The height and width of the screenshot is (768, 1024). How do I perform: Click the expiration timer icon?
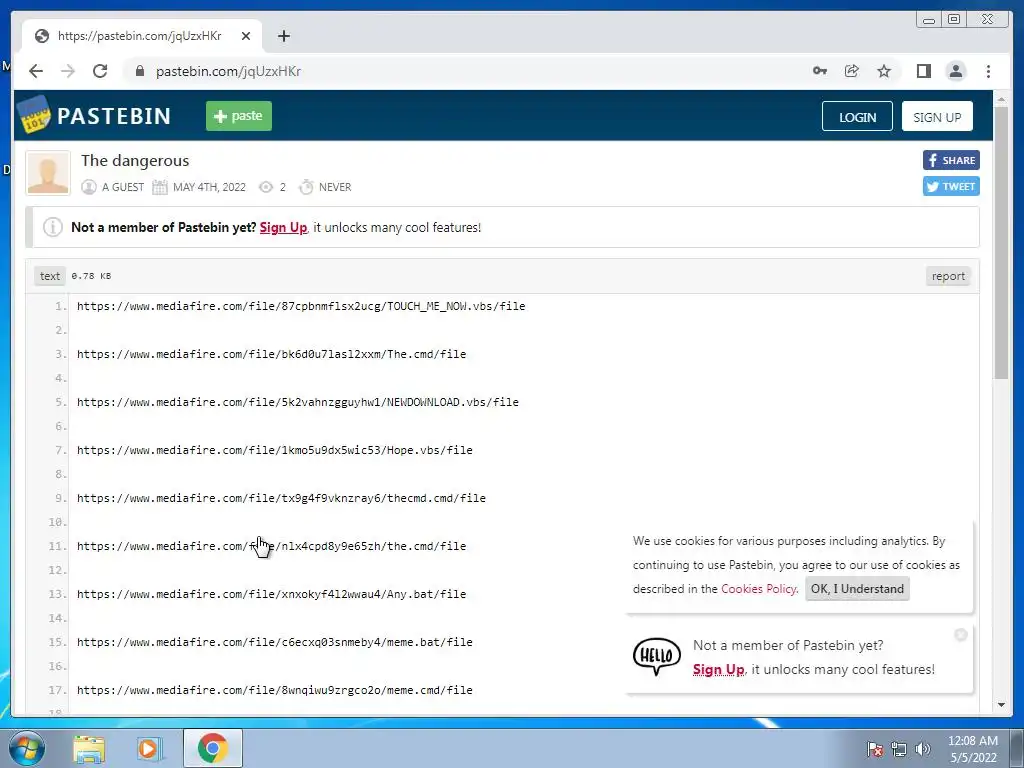click(x=306, y=187)
